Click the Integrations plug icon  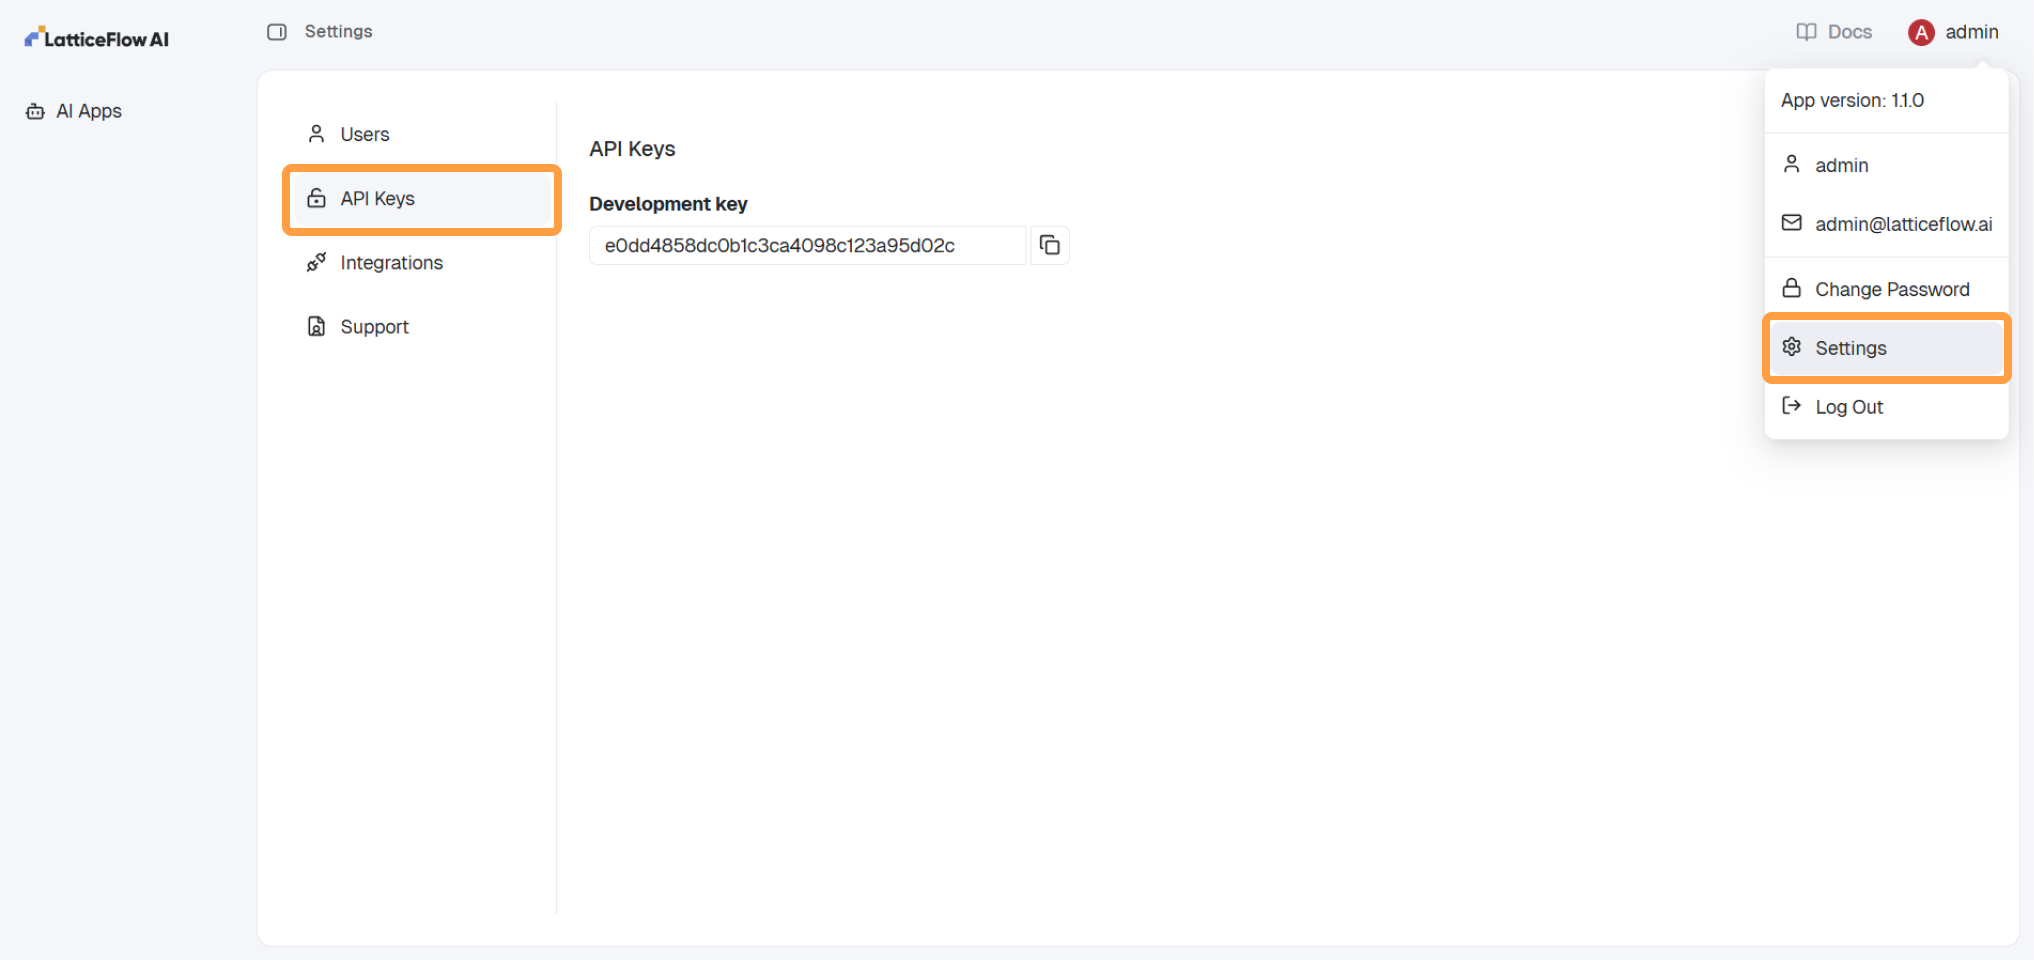[316, 262]
